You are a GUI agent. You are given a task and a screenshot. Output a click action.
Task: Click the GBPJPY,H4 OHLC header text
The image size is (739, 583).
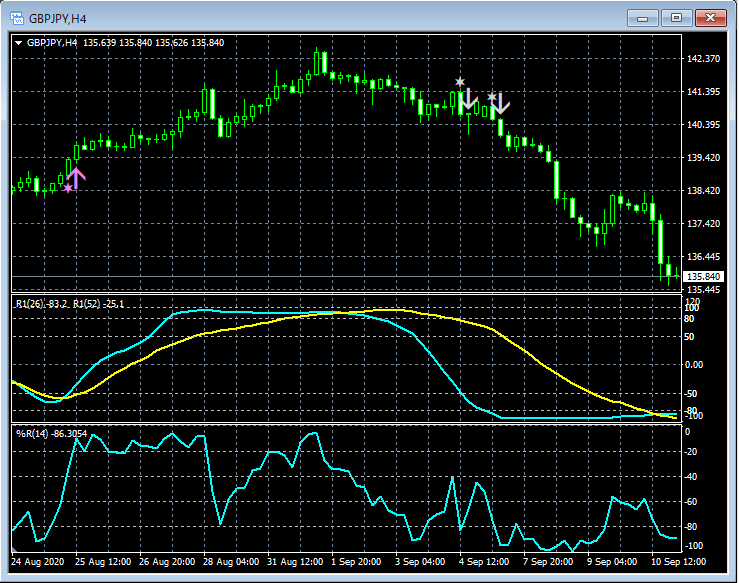pyautogui.click(x=125, y=43)
